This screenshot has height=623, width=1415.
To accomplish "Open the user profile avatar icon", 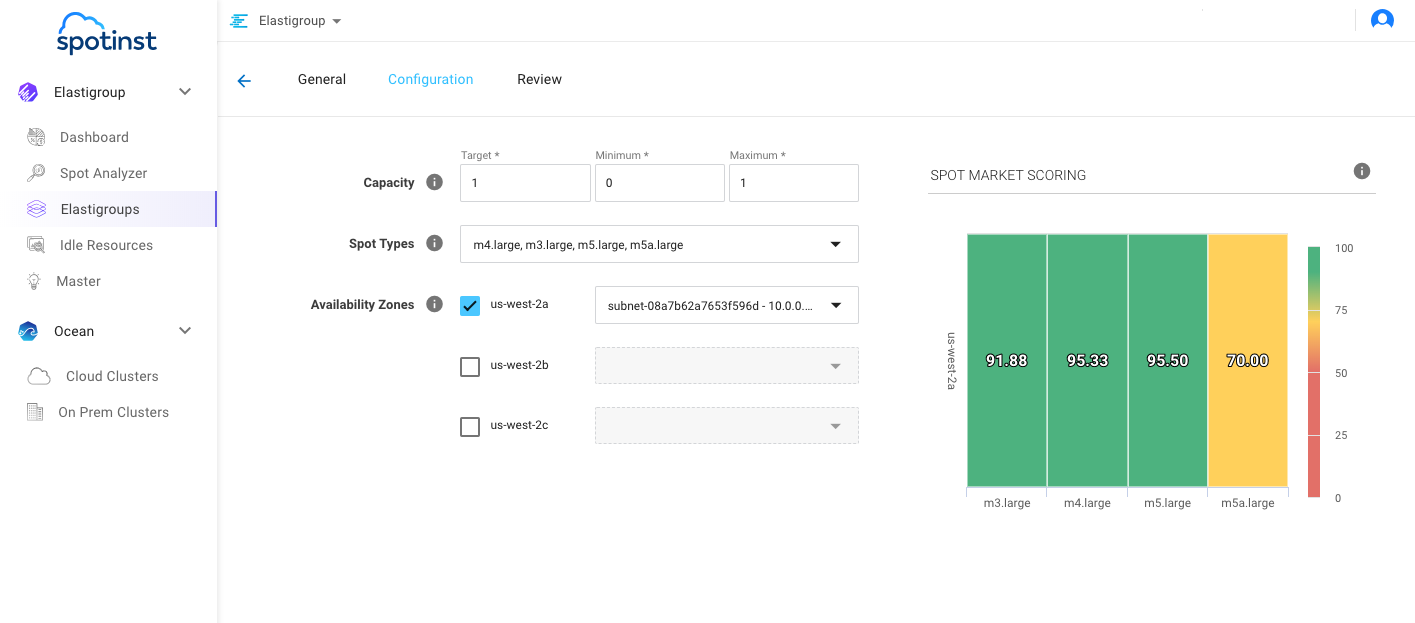I will pos(1382,20).
